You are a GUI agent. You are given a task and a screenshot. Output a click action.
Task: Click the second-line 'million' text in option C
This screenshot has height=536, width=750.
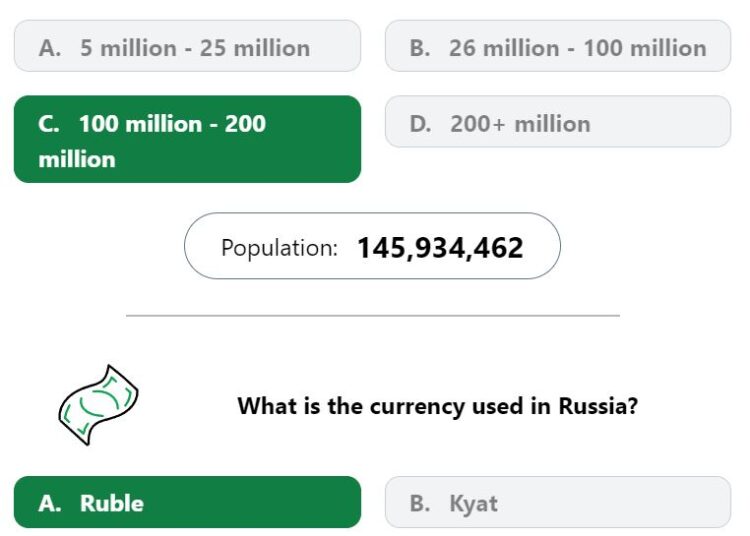click(x=77, y=160)
